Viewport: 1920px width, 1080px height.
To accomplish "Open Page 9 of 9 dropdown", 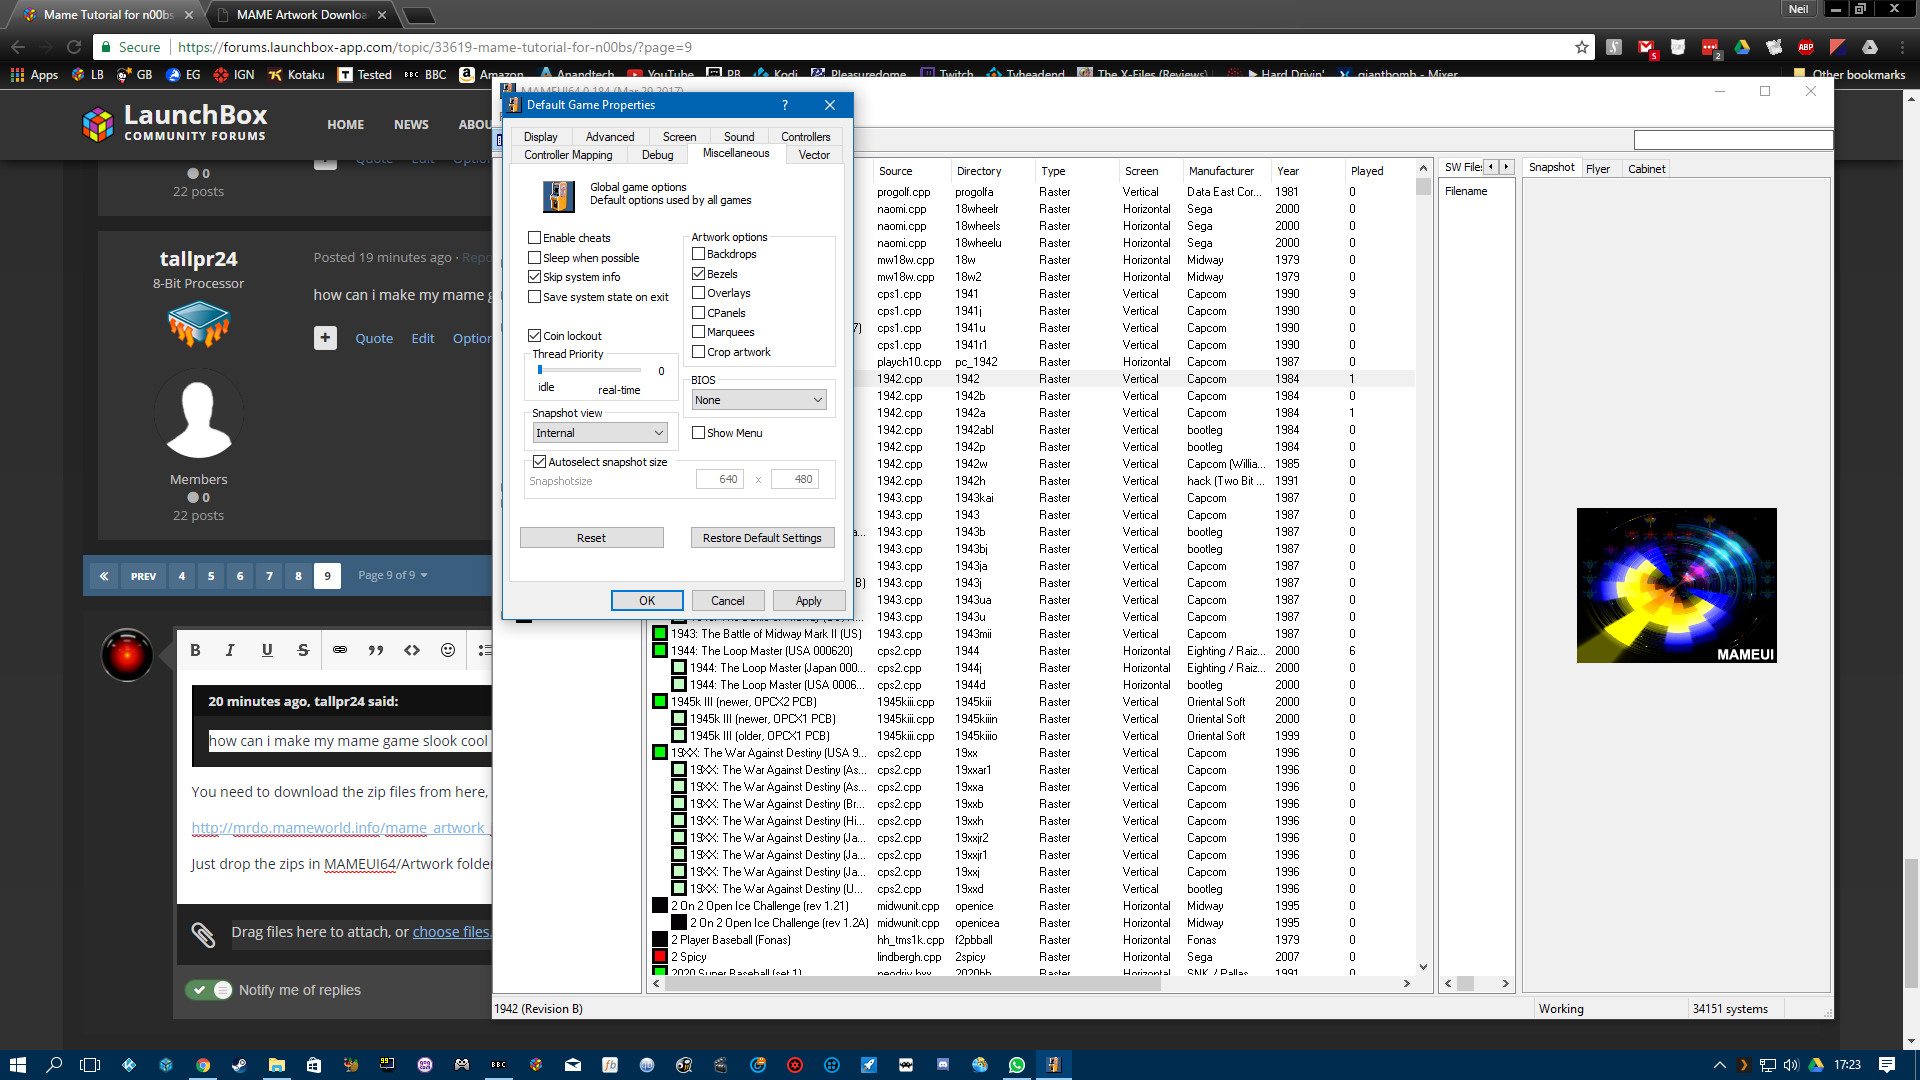I will (x=392, y=576).
